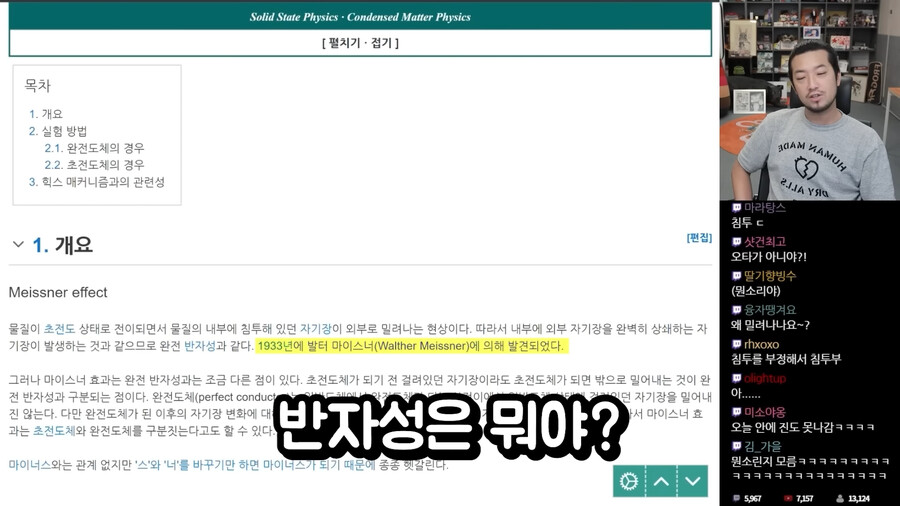Click the total viewer count '13,124'
Screen dimensions: 900x506
[859, 499]
